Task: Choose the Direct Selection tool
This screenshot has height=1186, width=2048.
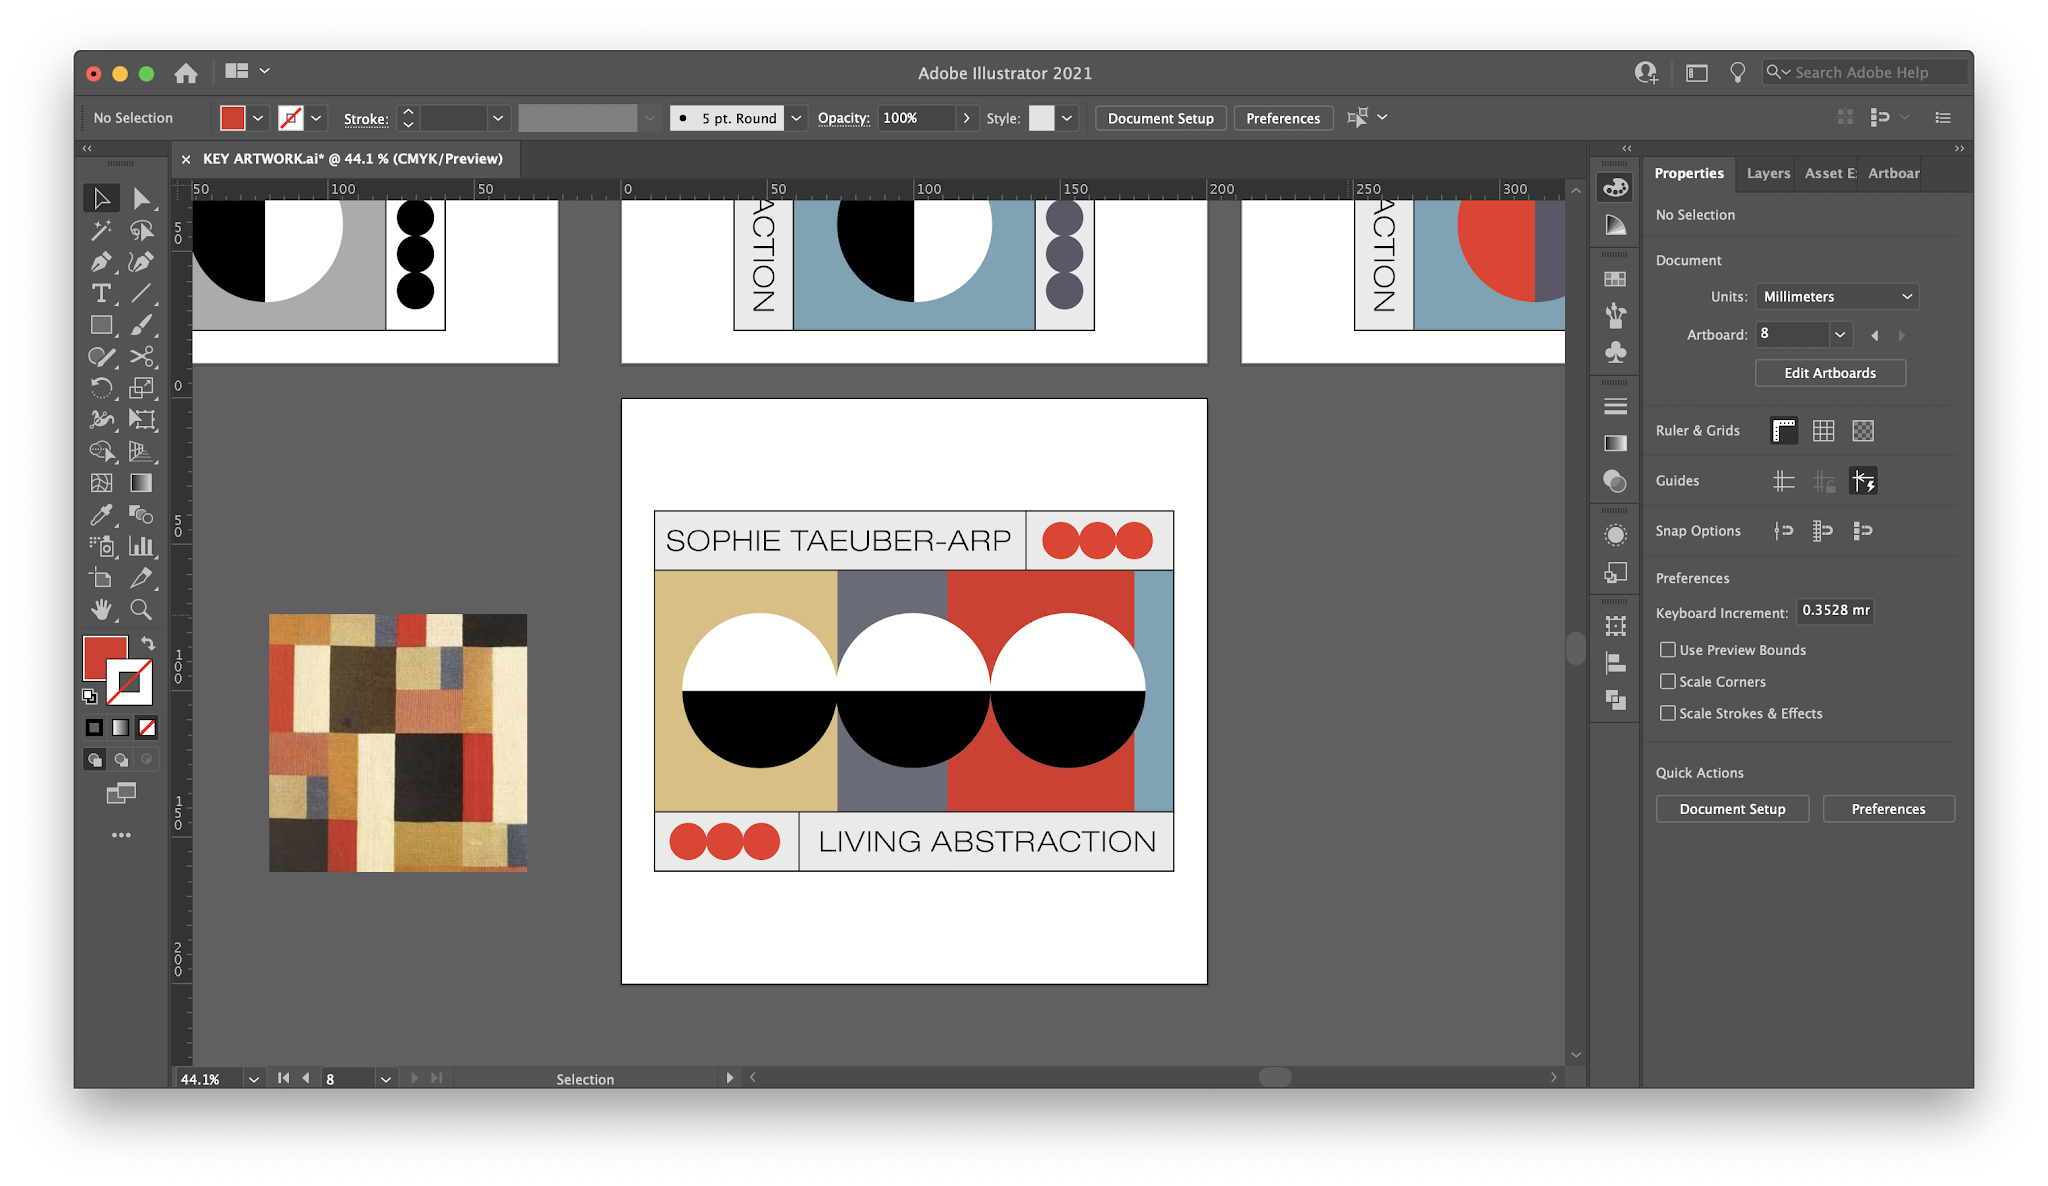Action: [141, 199]
